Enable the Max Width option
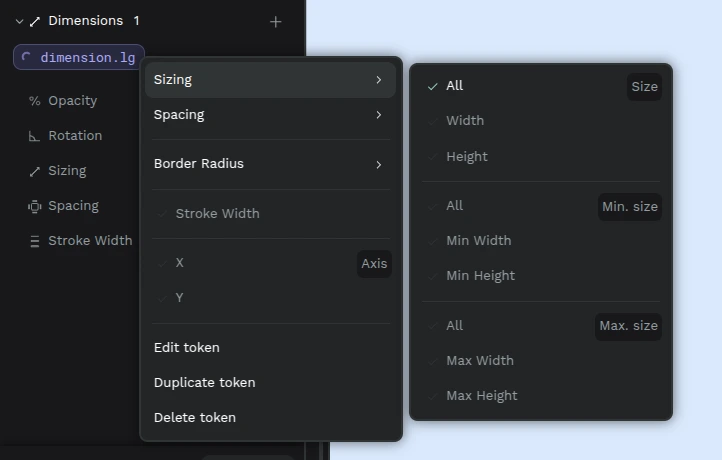The height and width of the screenshot is (460, 722). pyautogui.click(x=479, y=361)
